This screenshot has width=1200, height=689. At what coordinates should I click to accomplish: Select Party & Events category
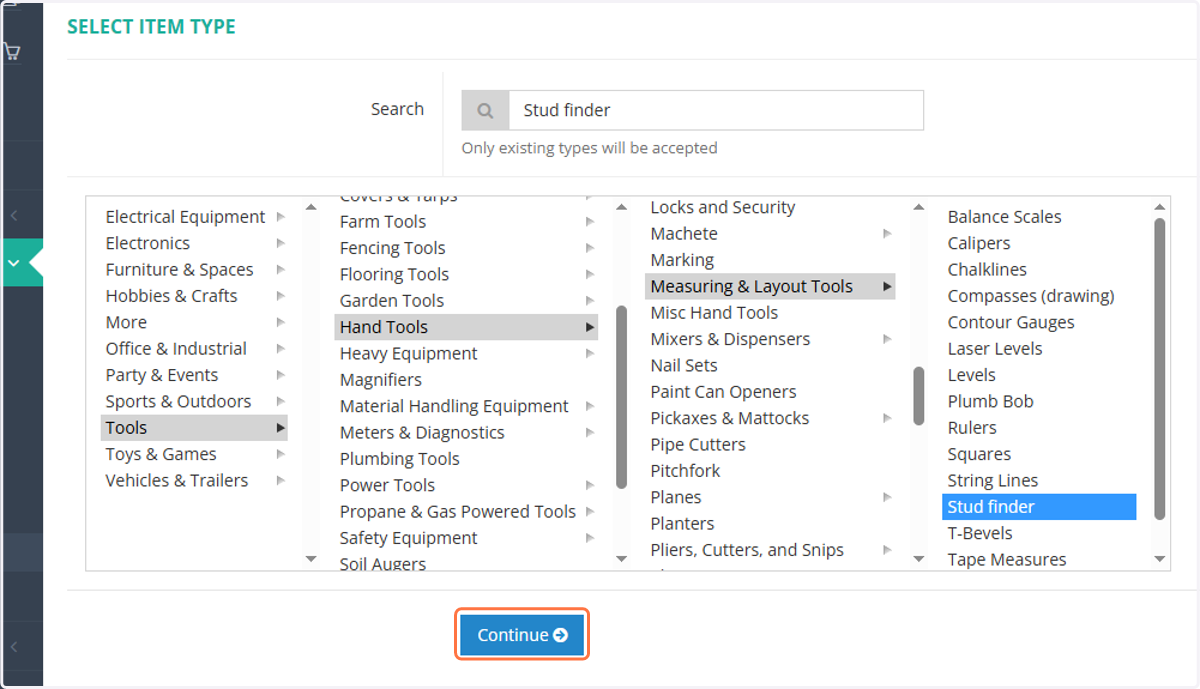pyautogui.click(x=162, y=375)
